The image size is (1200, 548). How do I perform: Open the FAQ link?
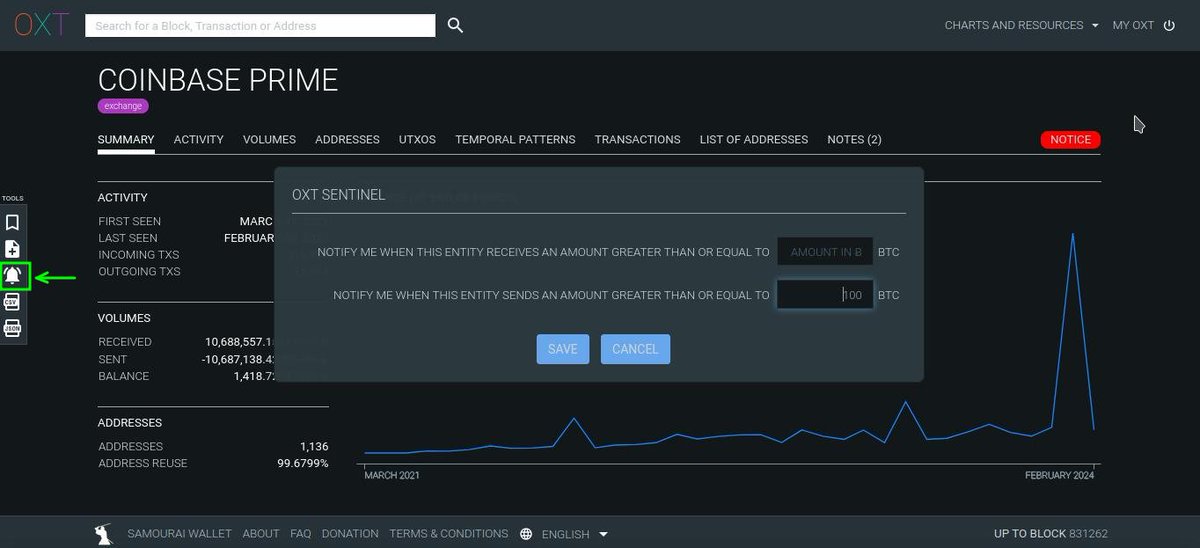tap(301, 534)
